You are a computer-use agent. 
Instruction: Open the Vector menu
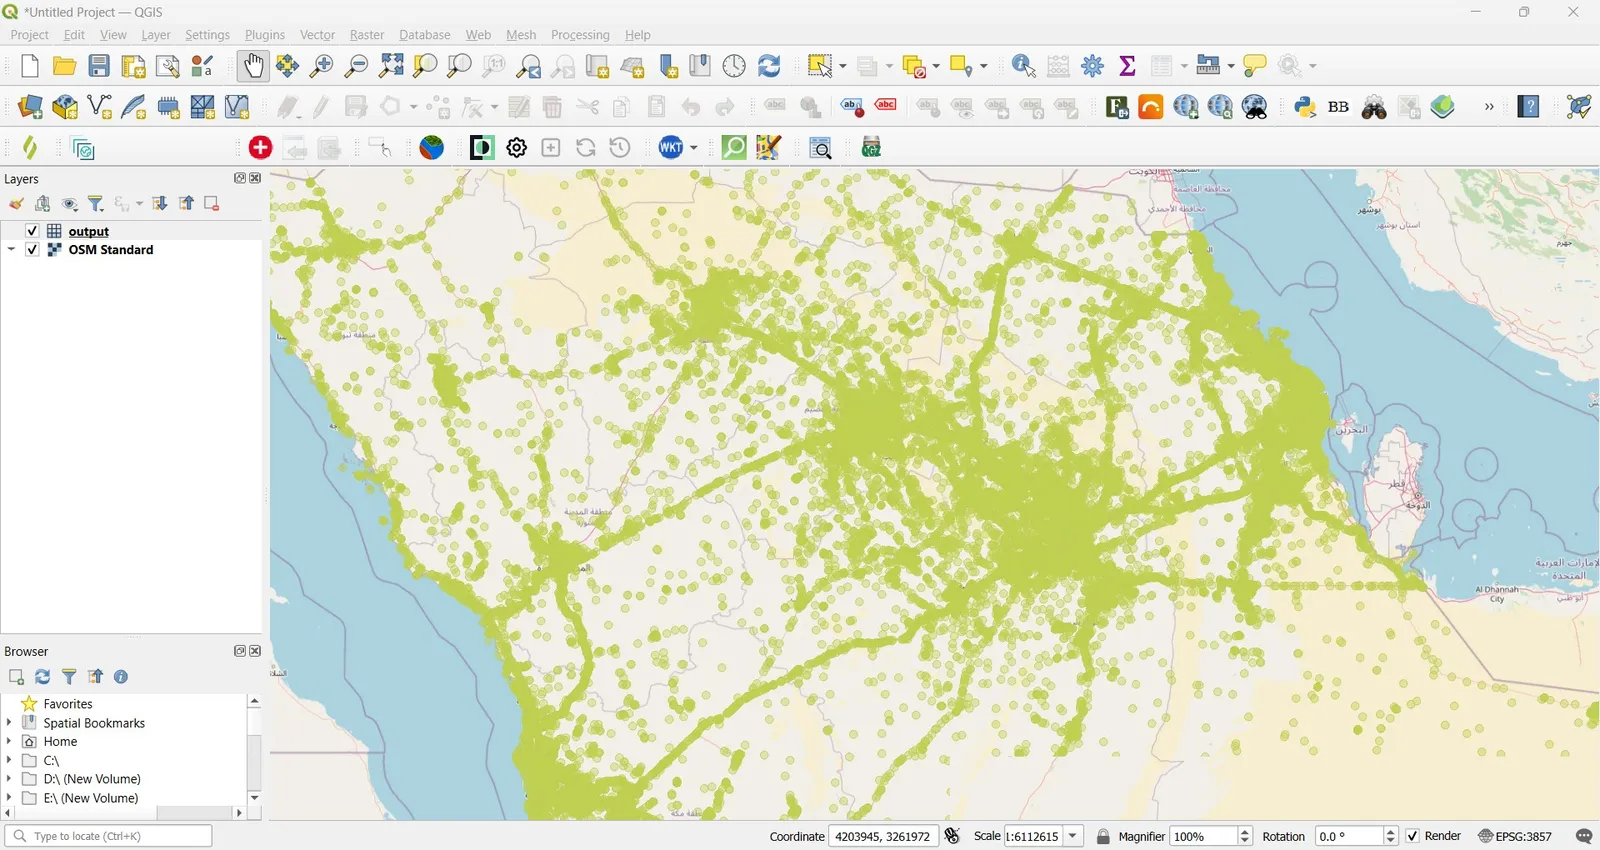(318, 35)
